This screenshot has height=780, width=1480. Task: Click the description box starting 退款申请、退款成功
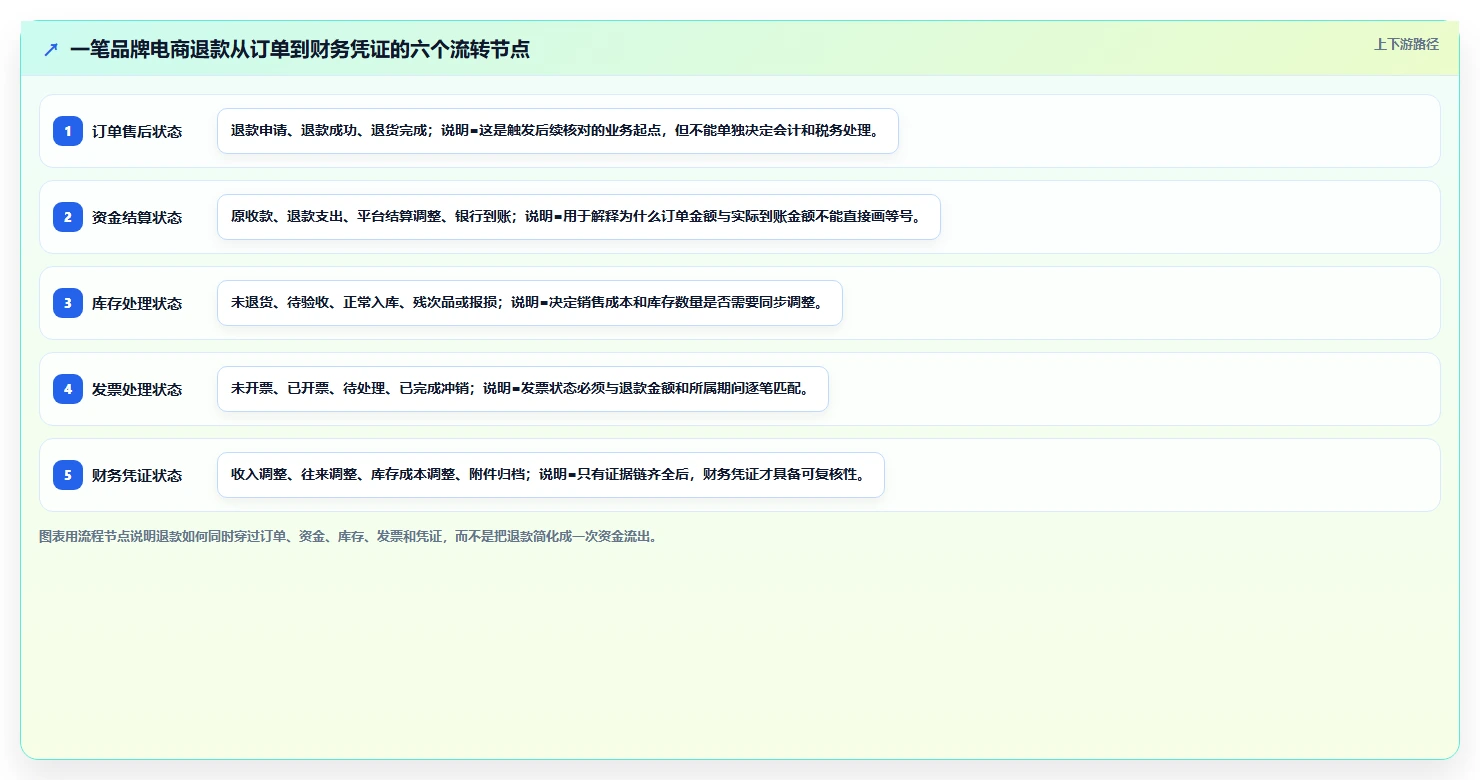click(558, 131)
